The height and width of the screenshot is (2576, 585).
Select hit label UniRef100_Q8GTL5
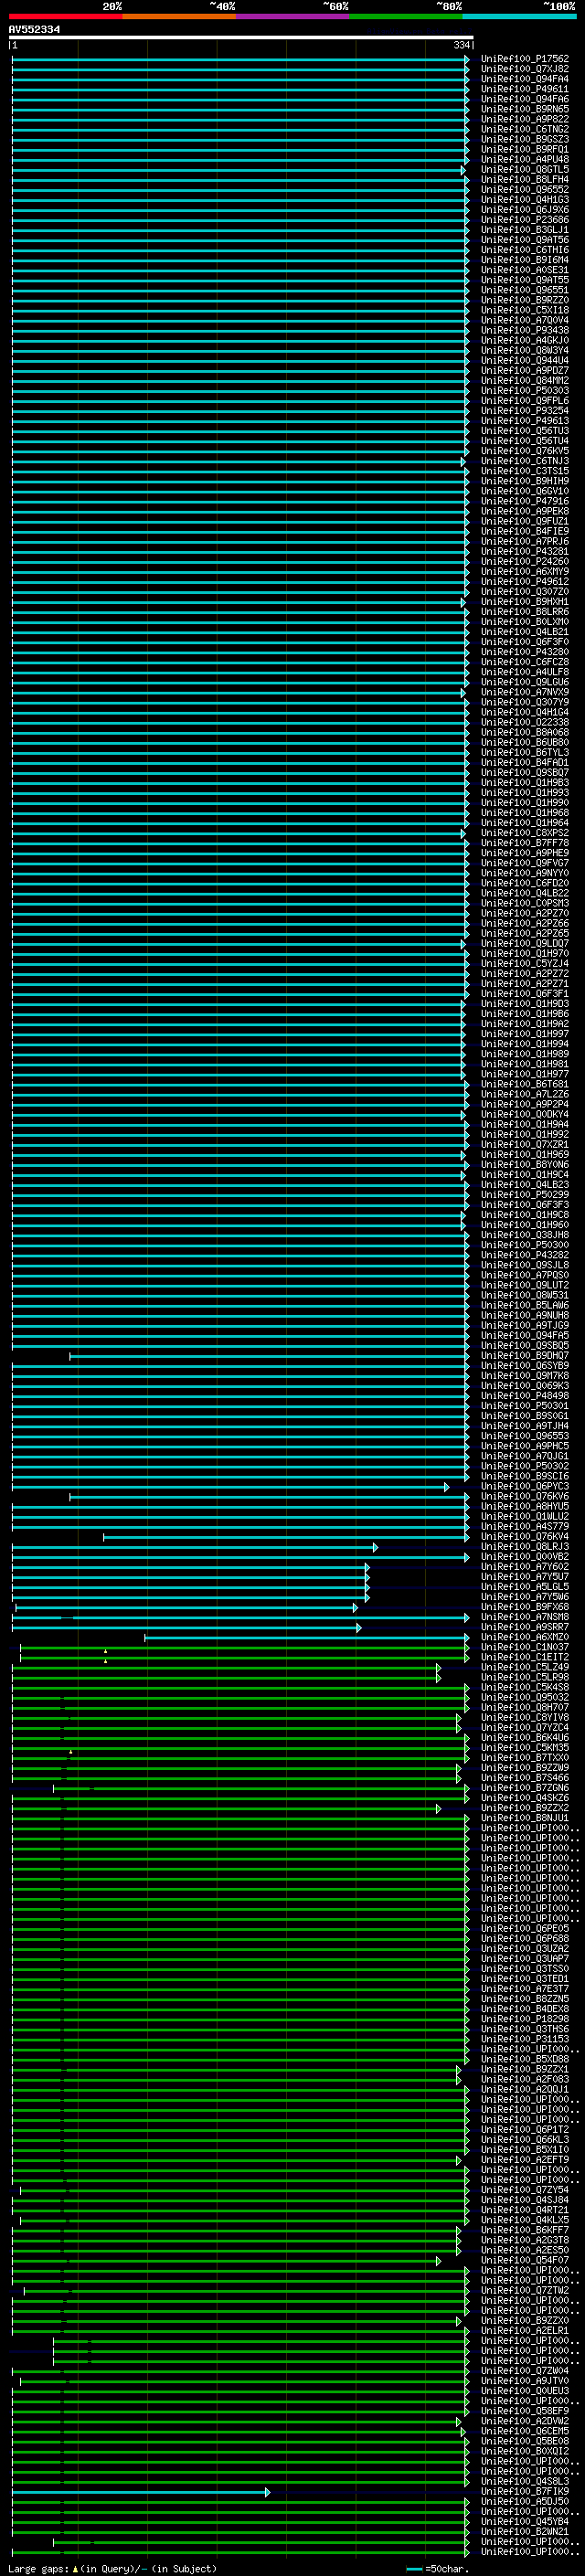[525, 169]
